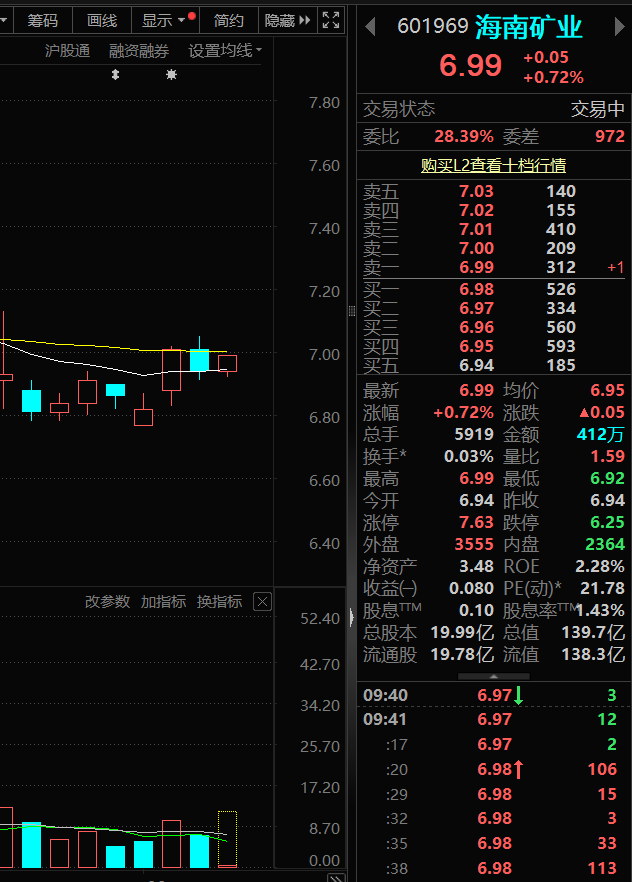Click the sun-shaped marker above chart
This screenshot has width=632, height=882.
[171, 74]
